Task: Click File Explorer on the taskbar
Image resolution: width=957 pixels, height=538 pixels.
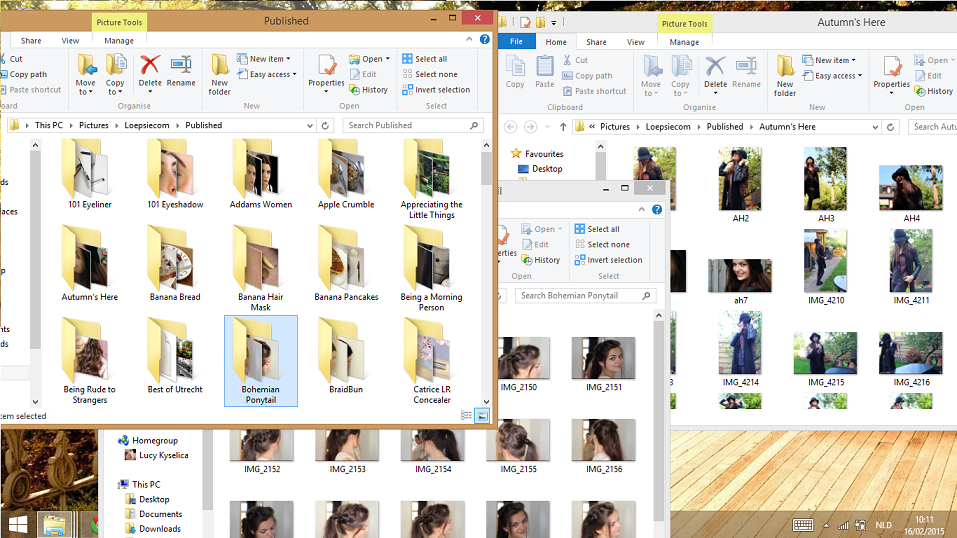Action: pos(56,525)
